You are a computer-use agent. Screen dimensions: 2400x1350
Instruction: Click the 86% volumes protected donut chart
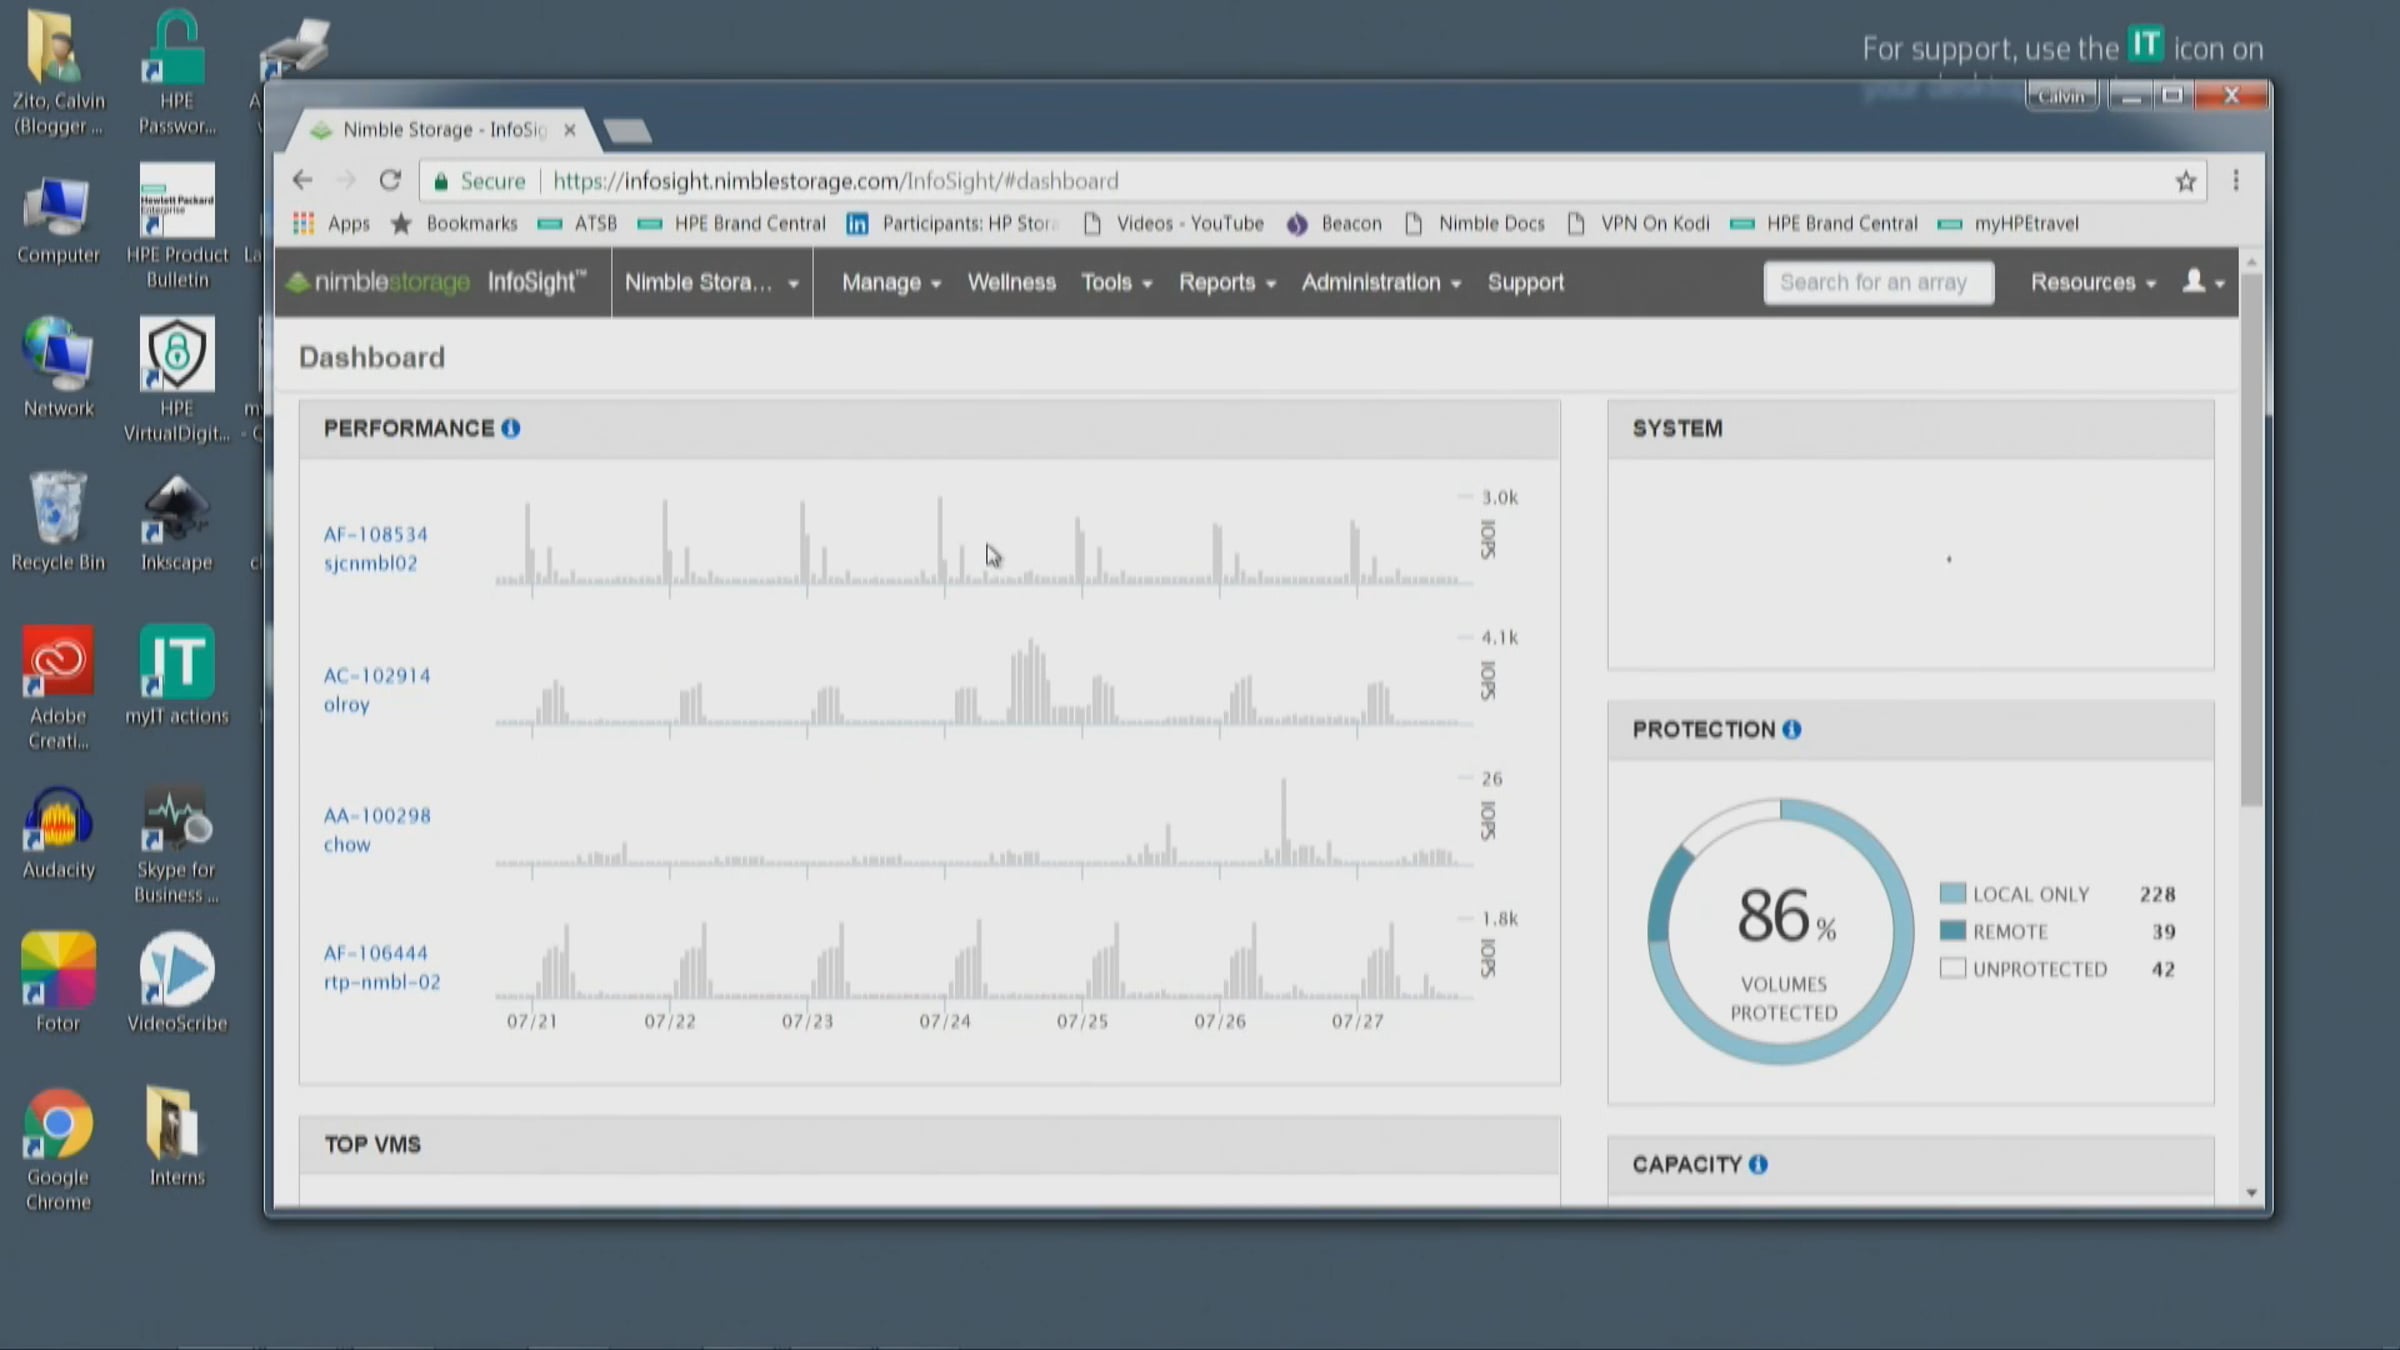[x=1781, y=931]
